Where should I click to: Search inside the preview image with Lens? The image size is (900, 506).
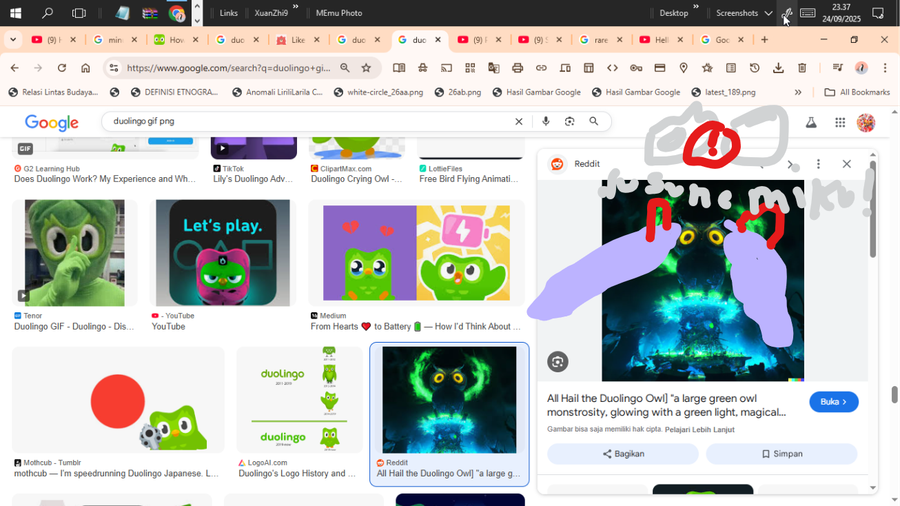pos(557,361)
